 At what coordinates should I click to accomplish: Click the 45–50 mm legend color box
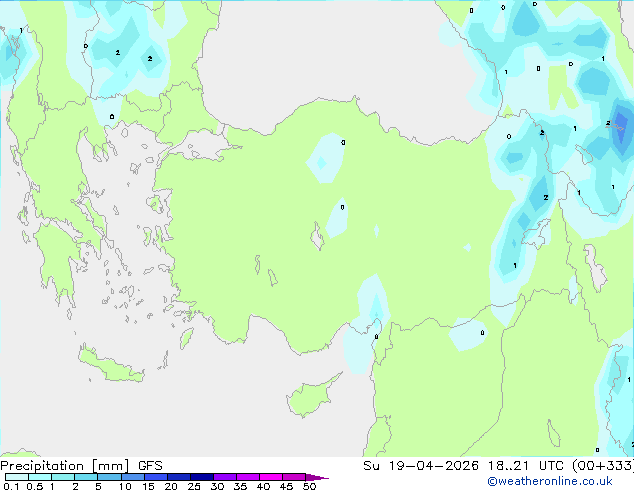tap(294, 477)
